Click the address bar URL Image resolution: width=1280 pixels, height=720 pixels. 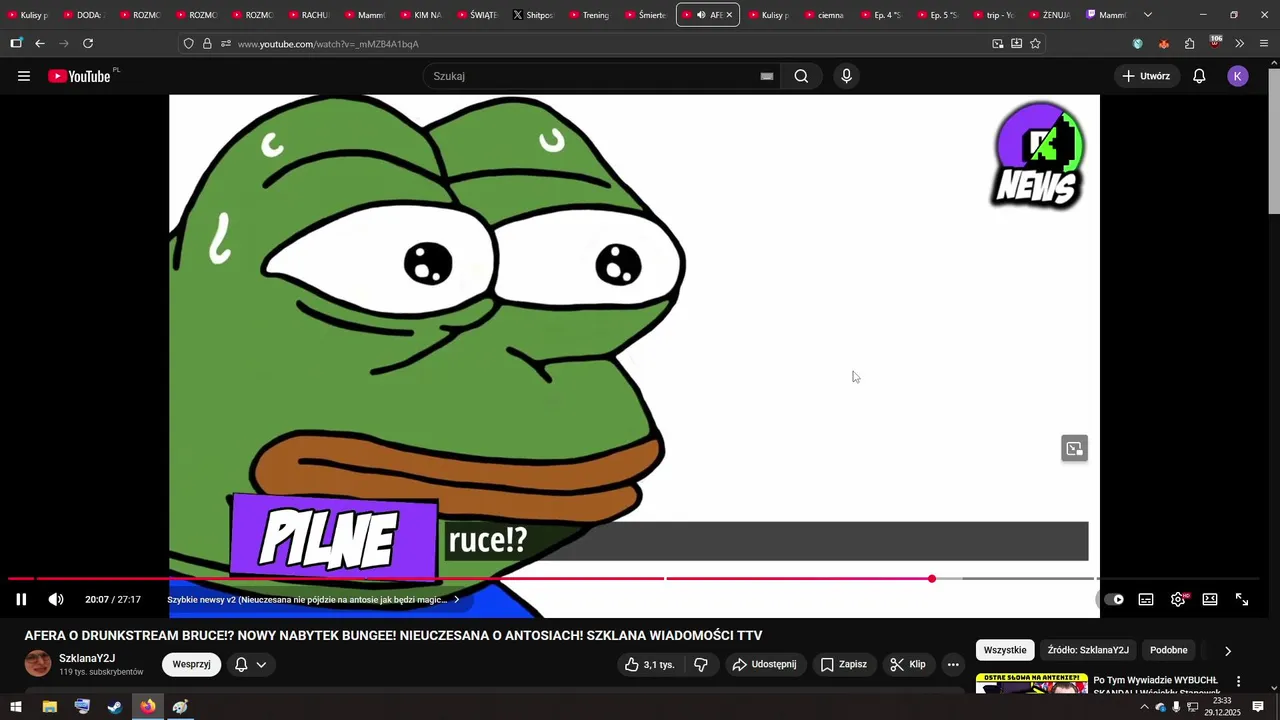tap(328, 44)
